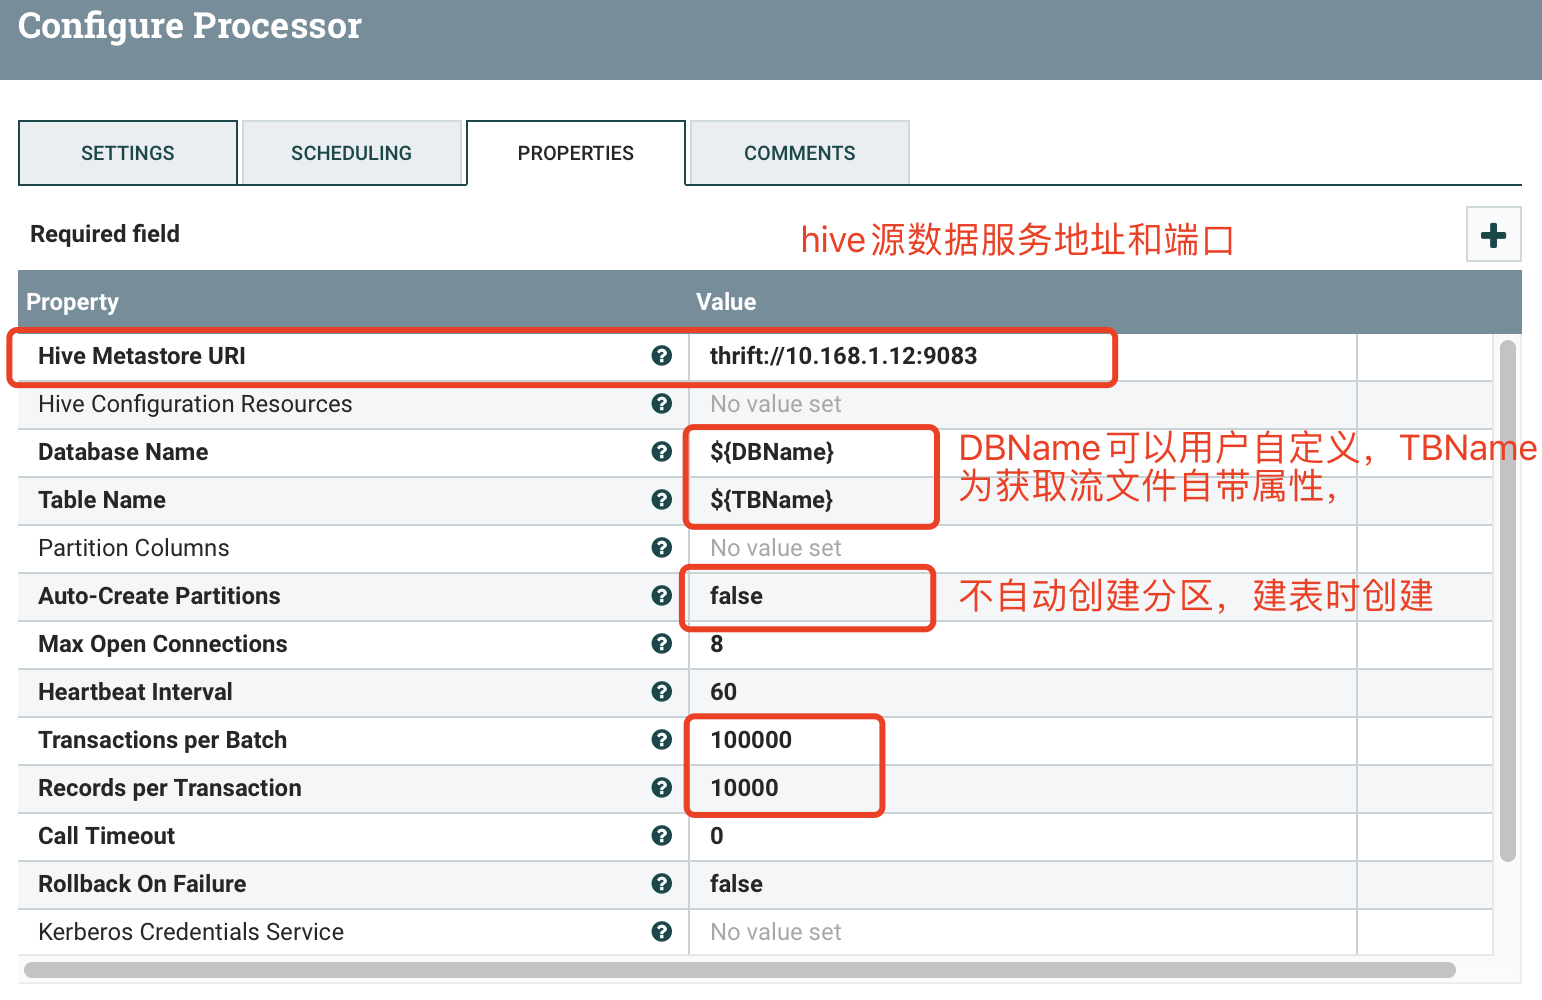Select the Auto-Create Partitions label
The height and width of the screenshot is (1000, 1542).
(159, 596)
